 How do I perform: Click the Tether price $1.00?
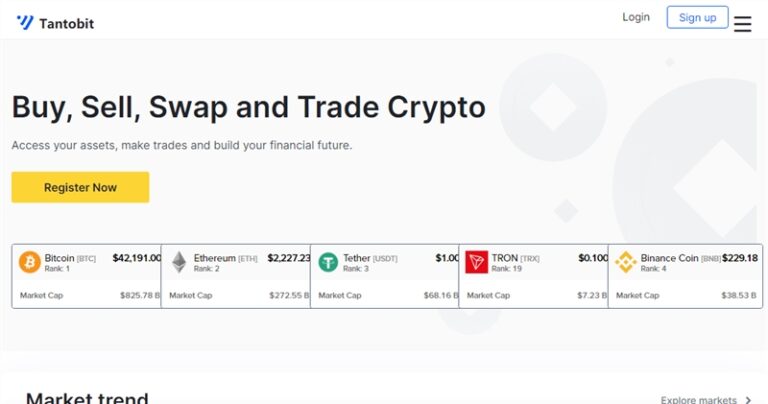(447, 258)
